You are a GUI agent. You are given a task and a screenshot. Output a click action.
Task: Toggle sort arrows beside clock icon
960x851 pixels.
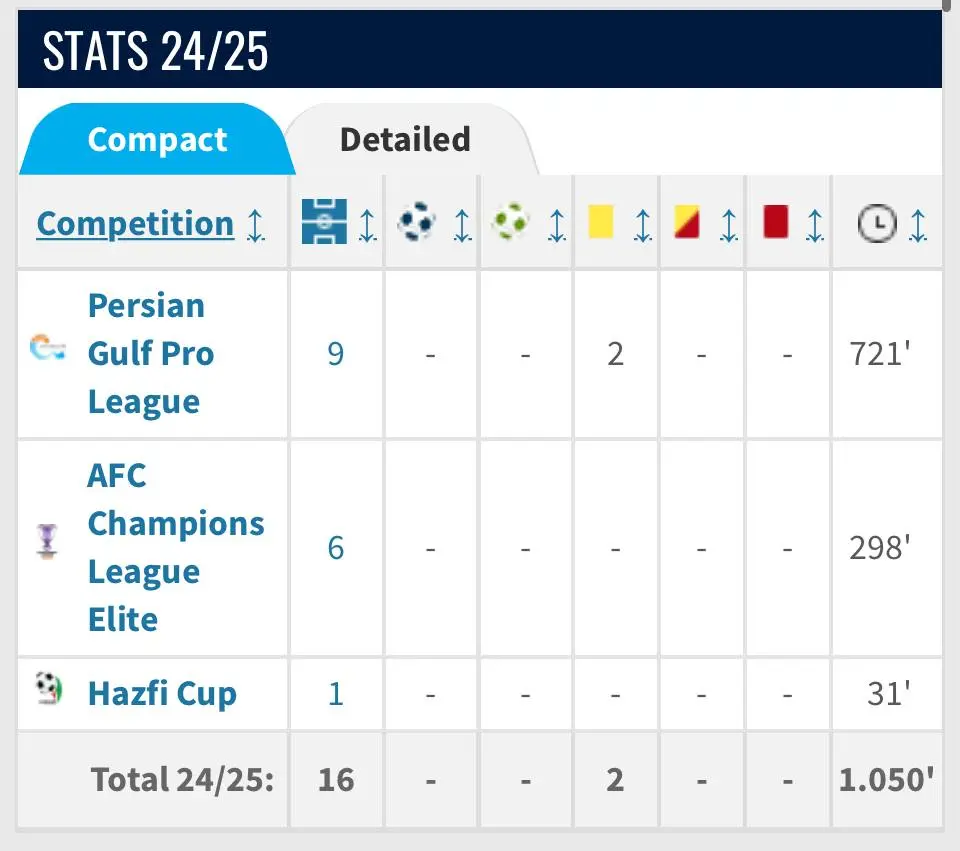point(918,225)
